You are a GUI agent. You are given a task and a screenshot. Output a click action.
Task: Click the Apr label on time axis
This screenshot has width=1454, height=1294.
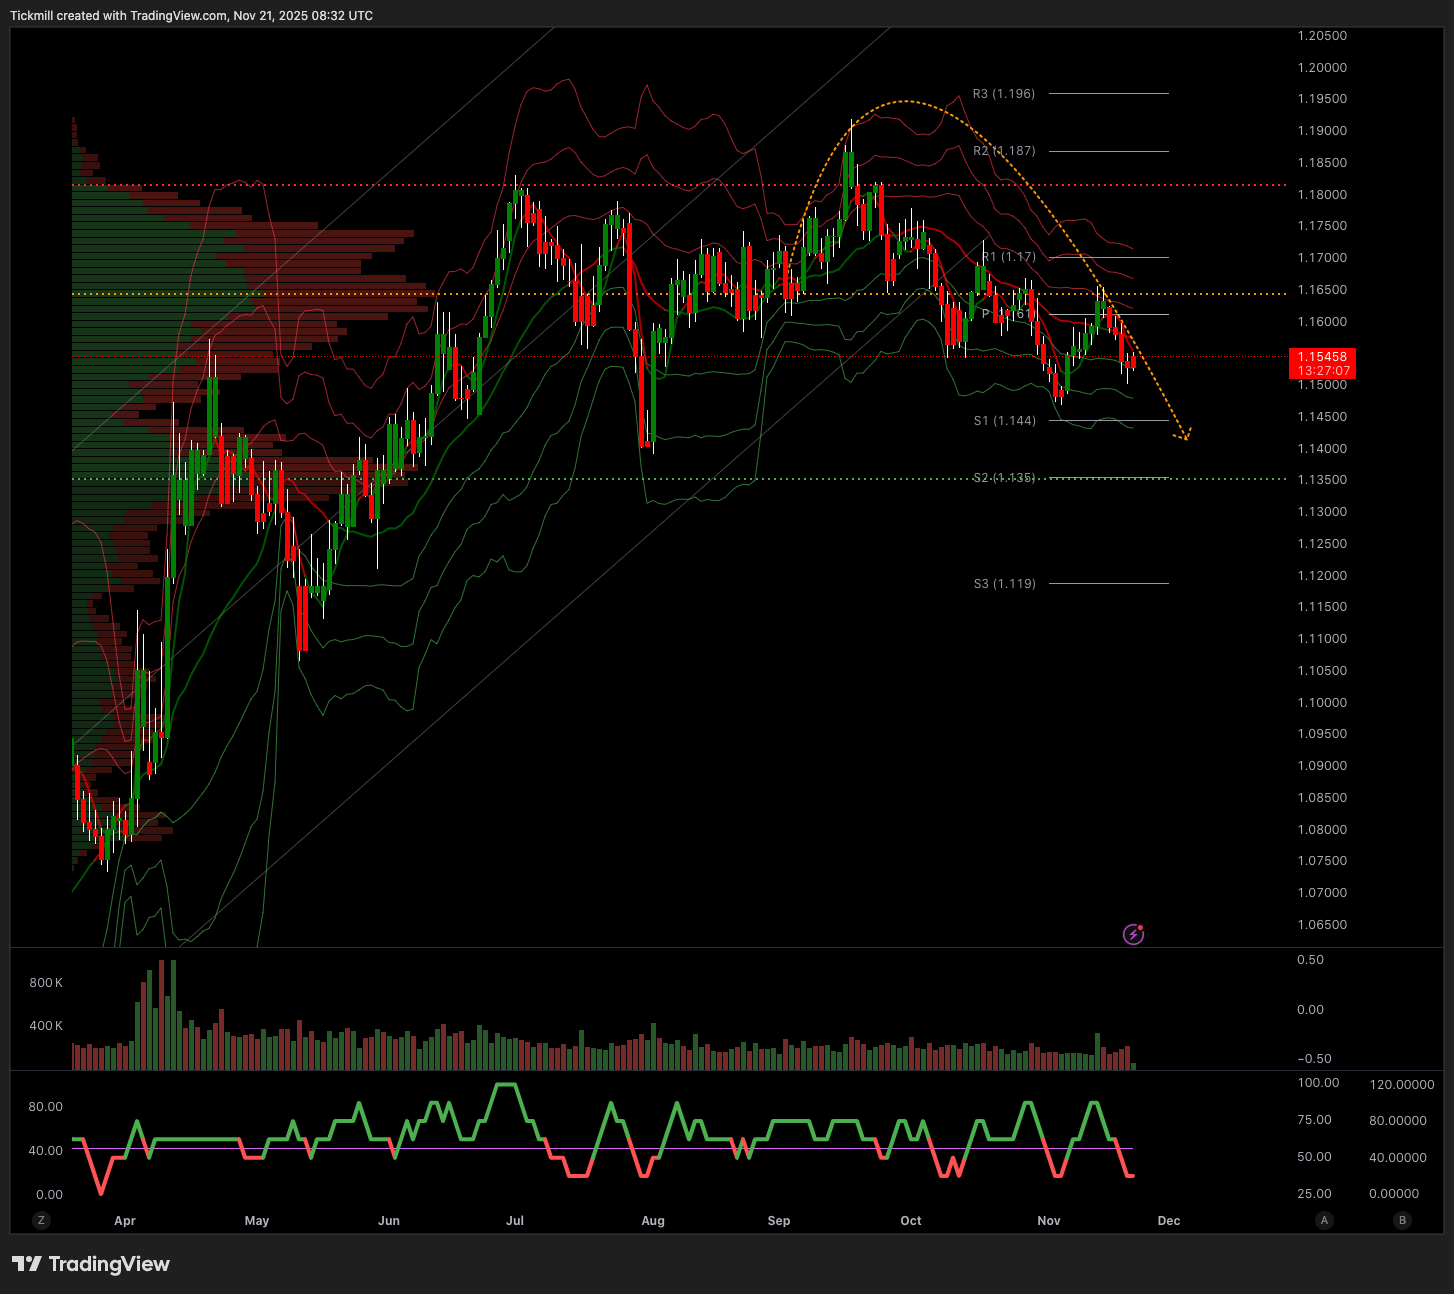coord(125,1221)
